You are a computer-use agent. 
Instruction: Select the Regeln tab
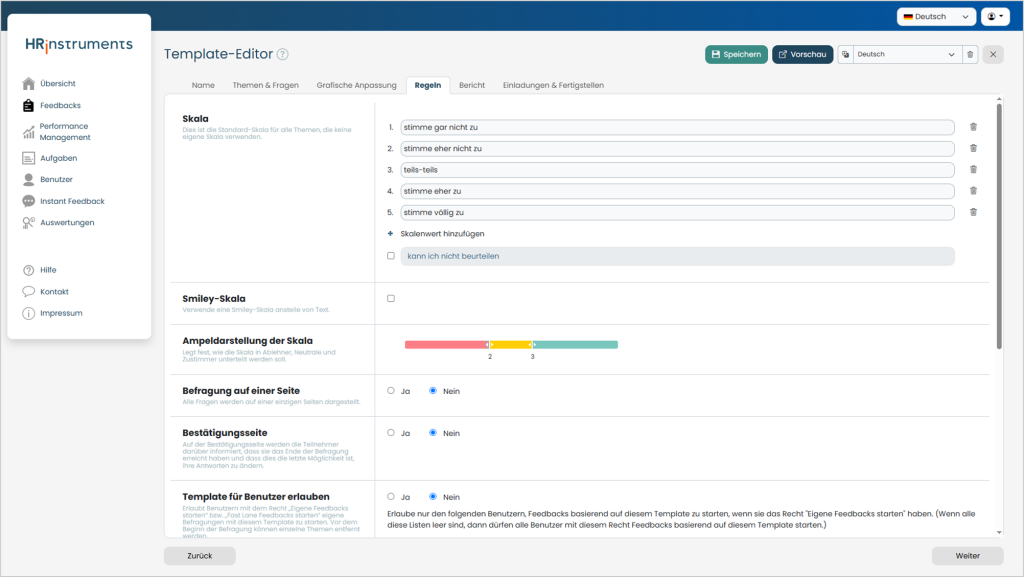[x=428, y=85]
